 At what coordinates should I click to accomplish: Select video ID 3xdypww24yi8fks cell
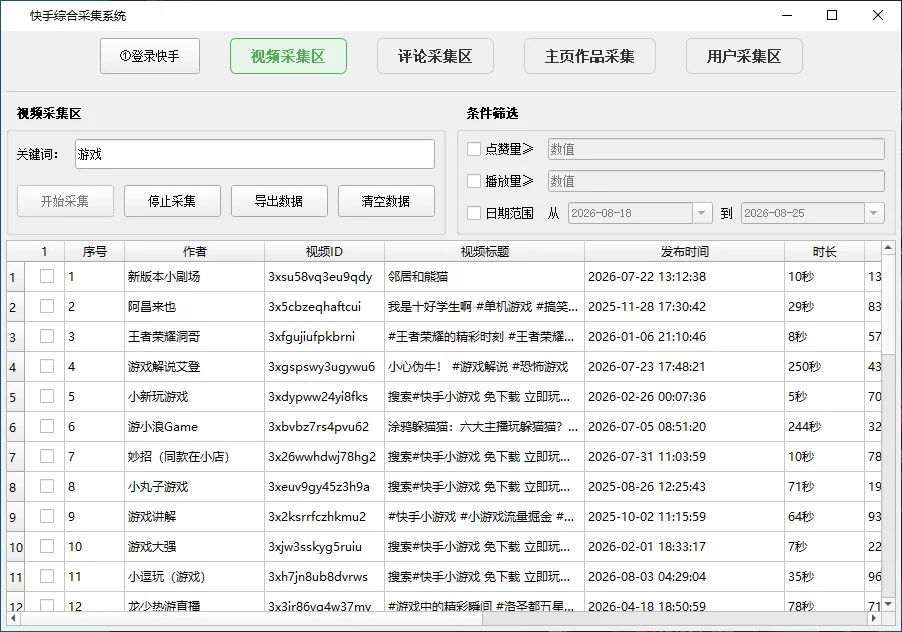(x=324, y=396)
